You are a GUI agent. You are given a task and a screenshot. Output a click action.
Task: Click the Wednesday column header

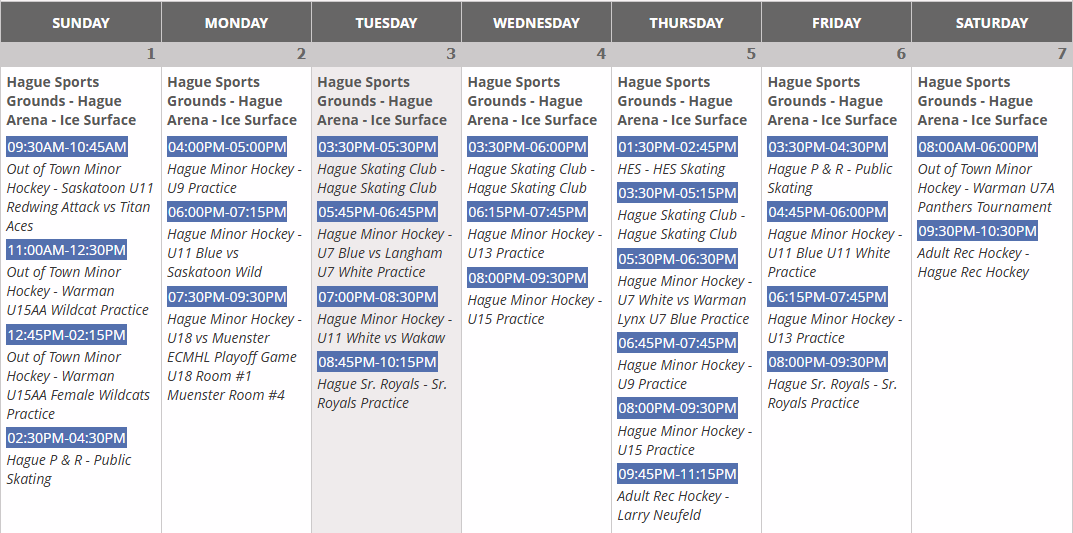point(536,23)
